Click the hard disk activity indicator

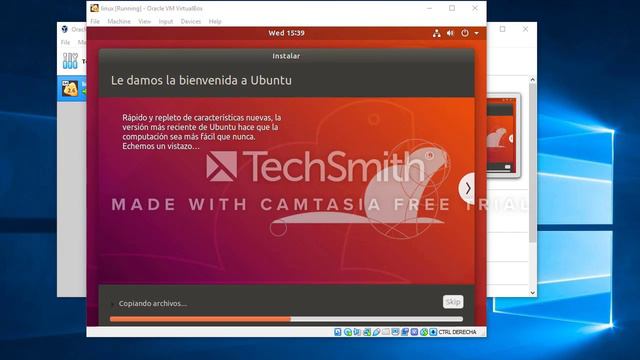[338, 332]
